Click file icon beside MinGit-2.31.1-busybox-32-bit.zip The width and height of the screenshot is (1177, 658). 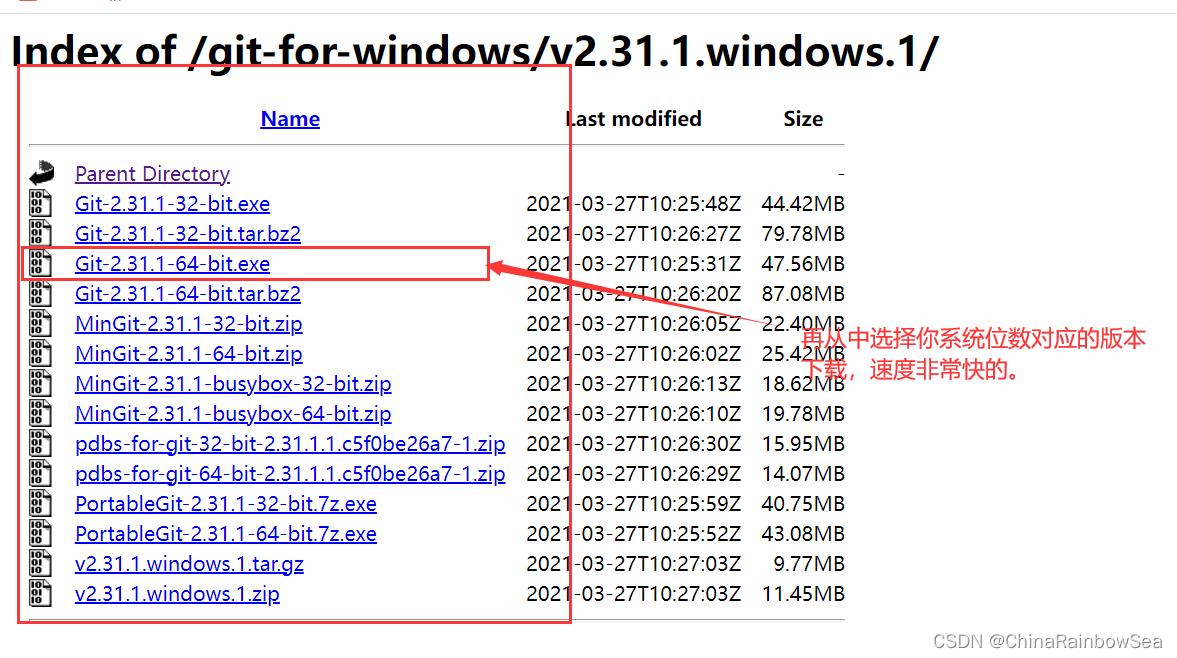pos(41,383)
